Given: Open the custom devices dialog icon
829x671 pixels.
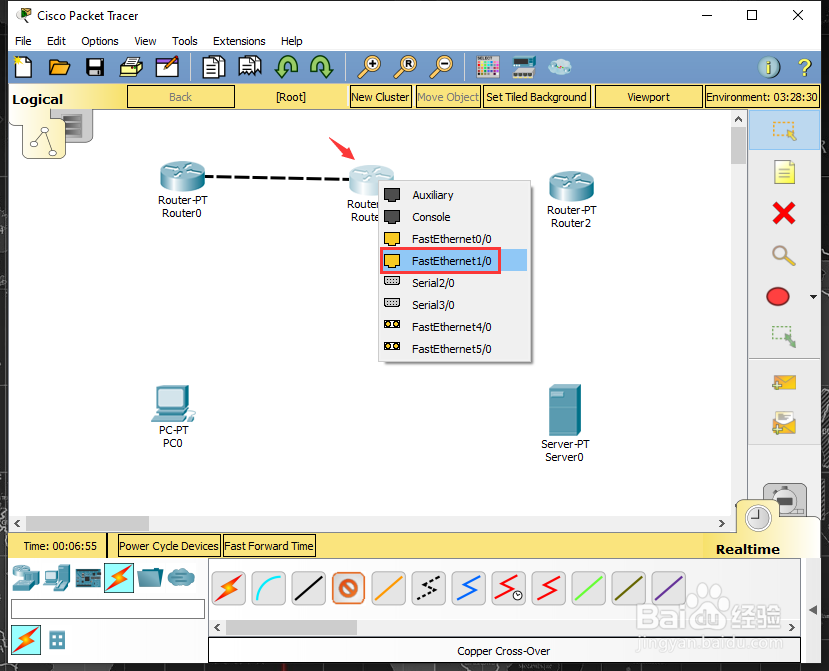Looking at the screenshot, I should [524, 67].
